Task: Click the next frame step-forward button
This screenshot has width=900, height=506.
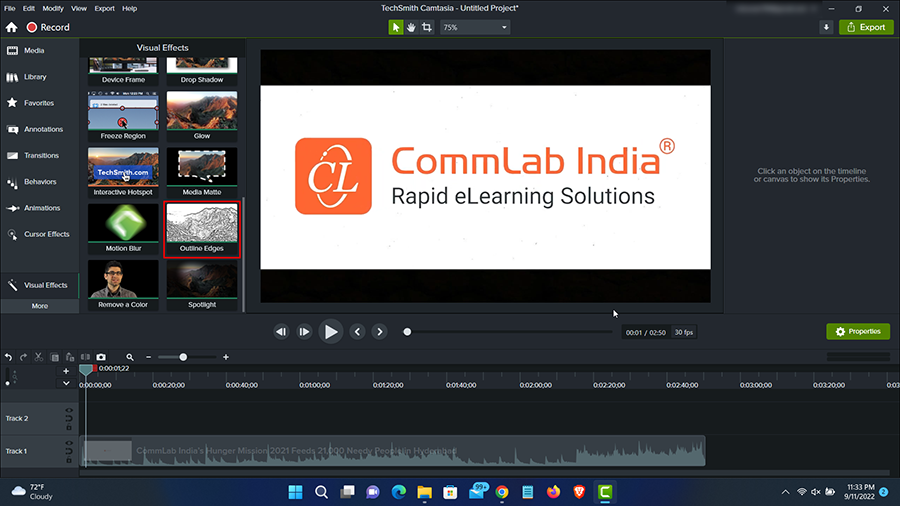Action: tap(304, 332)
